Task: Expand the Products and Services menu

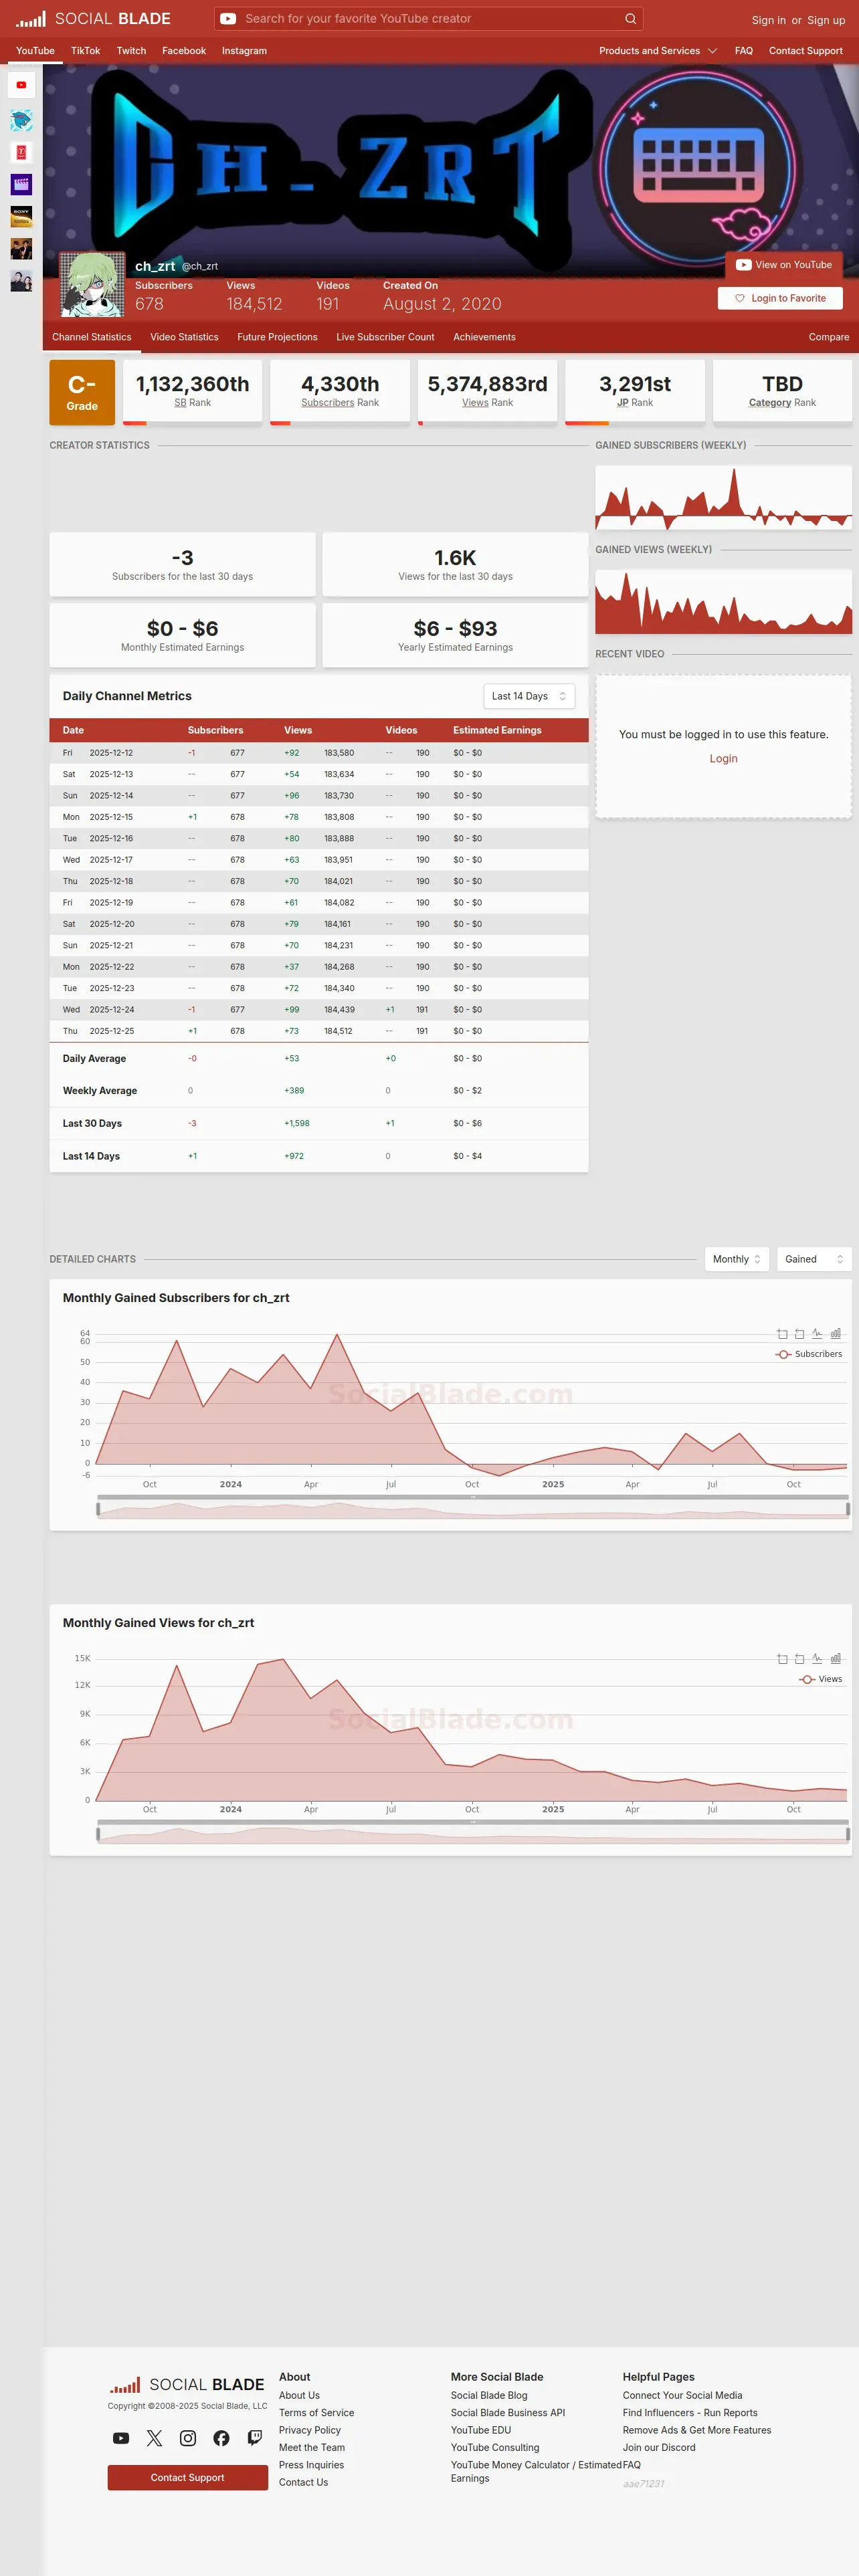Action: pyautogui.click(x=658, y=51)
